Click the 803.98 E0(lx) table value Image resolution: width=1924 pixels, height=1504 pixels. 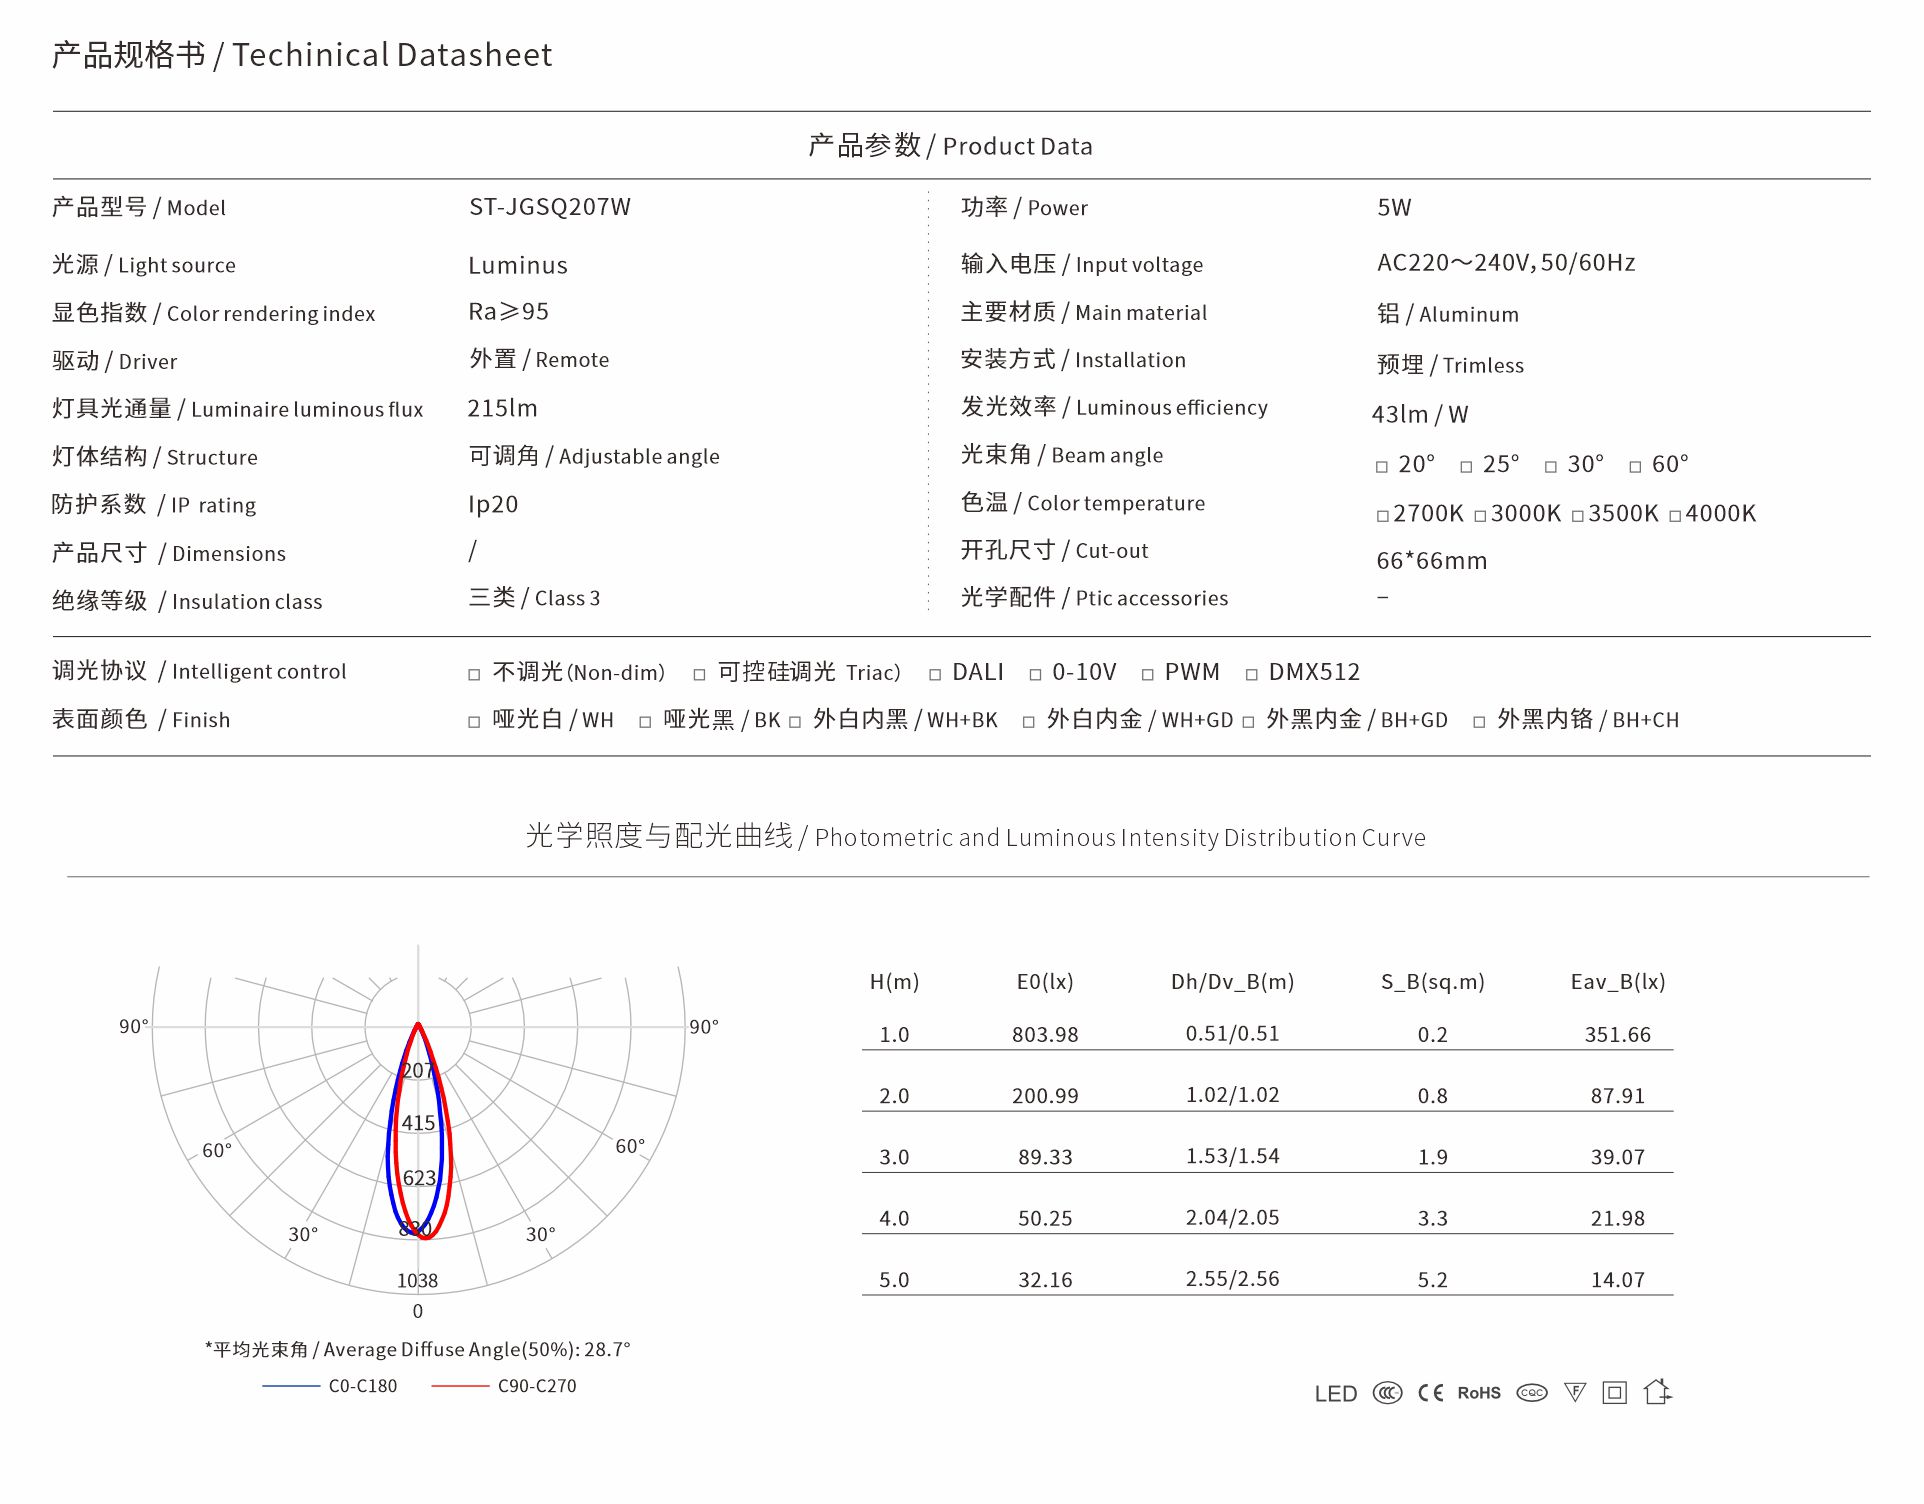tap(1045, 1035)
